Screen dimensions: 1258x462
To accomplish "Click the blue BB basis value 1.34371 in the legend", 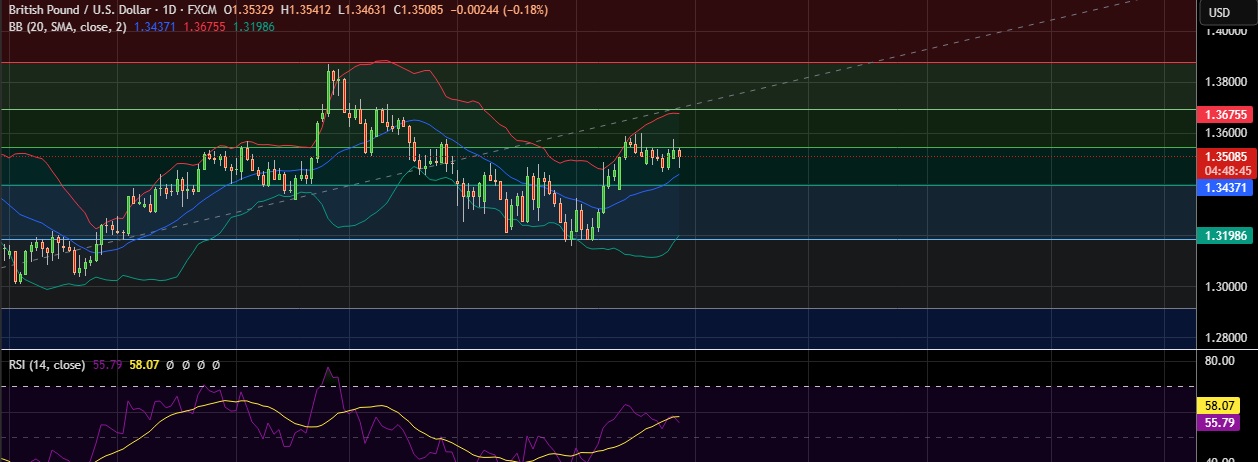I will [x=155, y=27].
